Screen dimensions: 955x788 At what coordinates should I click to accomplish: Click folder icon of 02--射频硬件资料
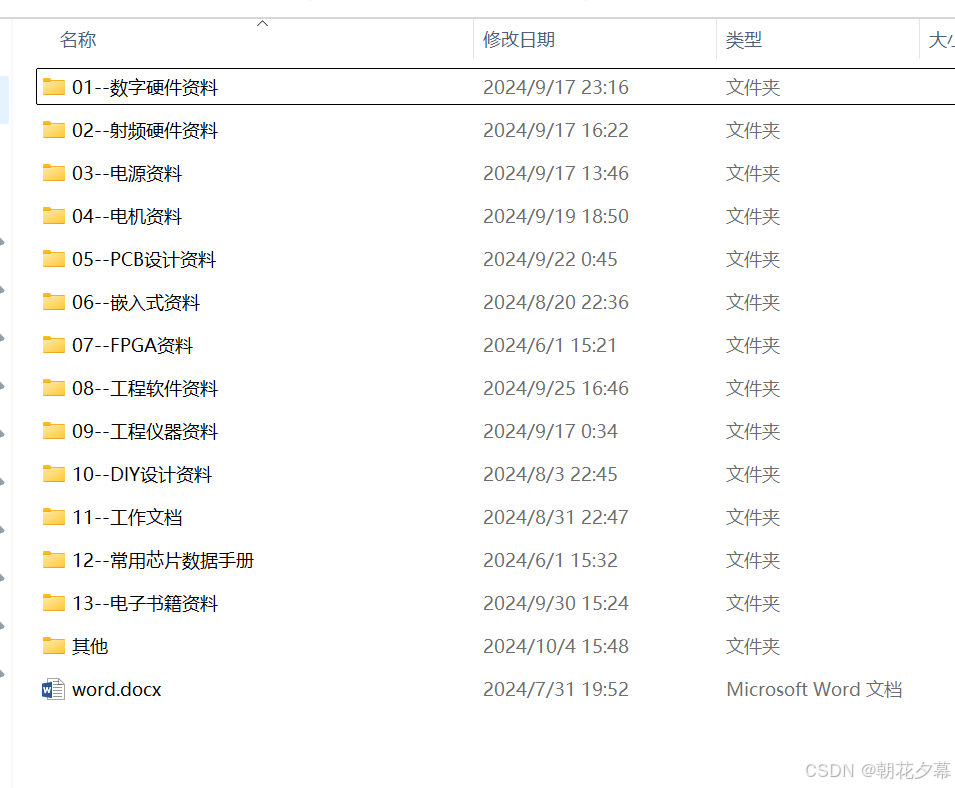(x=54, y=130)
